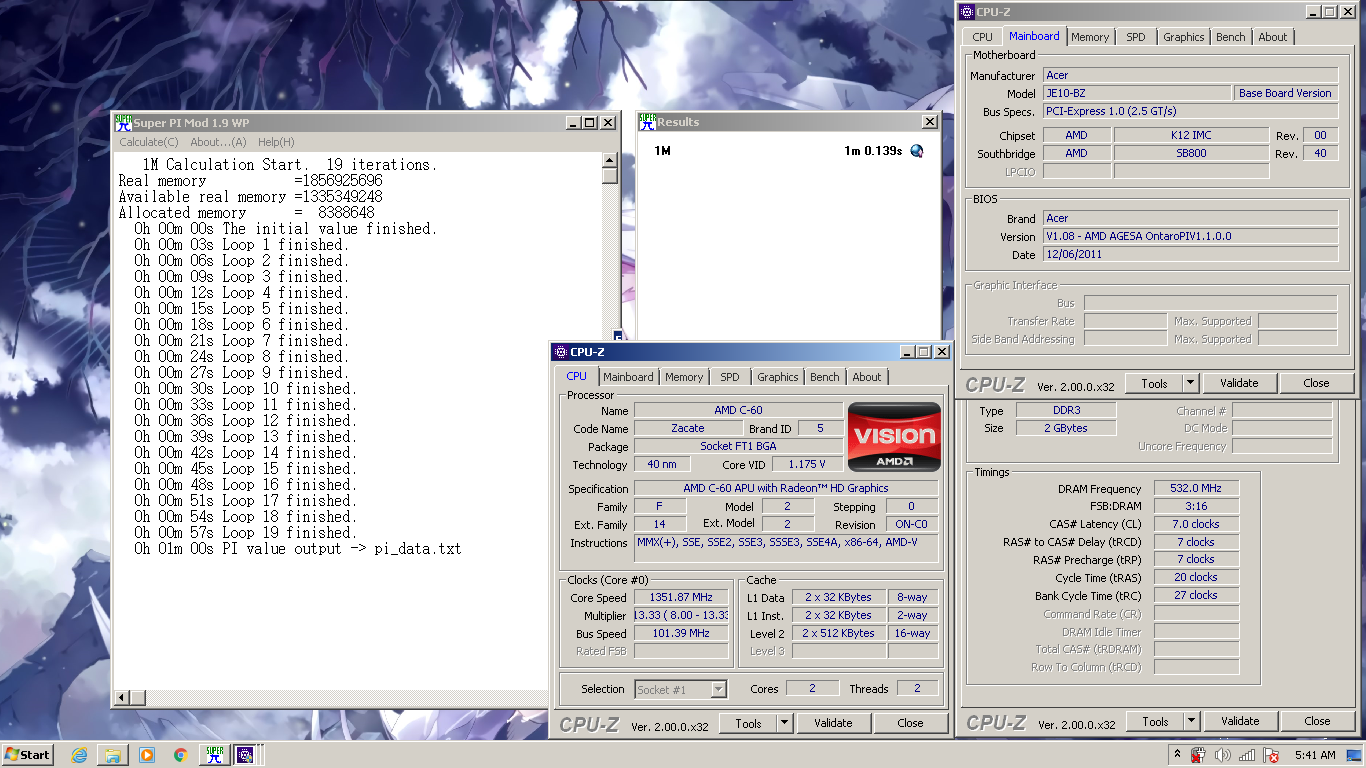Screen dimensions: 1366x768
Task: Switch to Mainboard tab in front CPU-Z
Action: 628,377
